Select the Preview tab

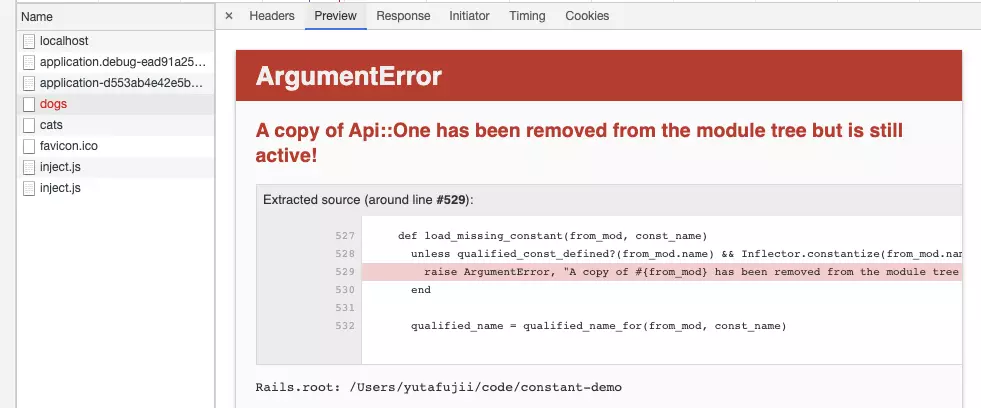335,16
